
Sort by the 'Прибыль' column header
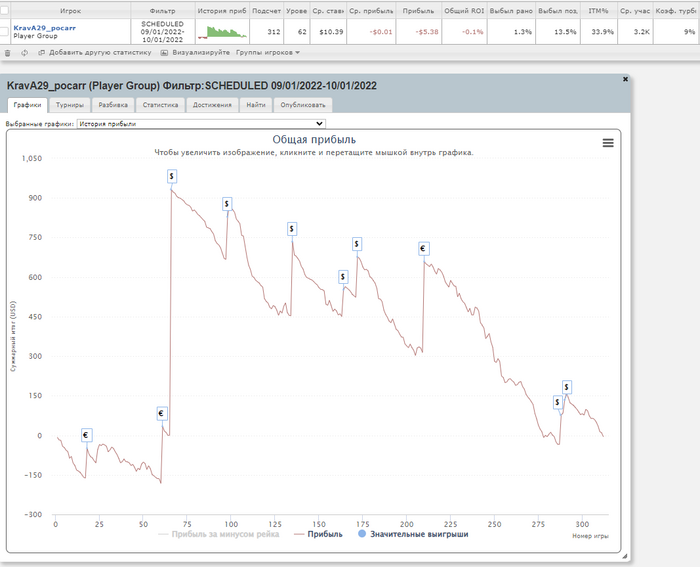pyautogui.click(x=418, y=10)
